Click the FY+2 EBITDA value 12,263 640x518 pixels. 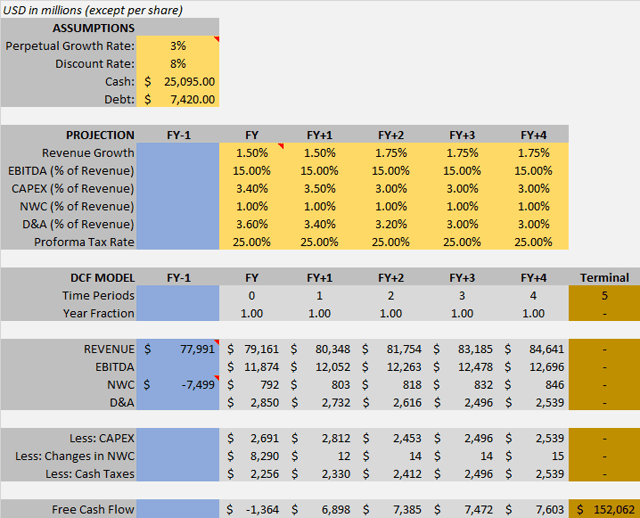(393, 367)
